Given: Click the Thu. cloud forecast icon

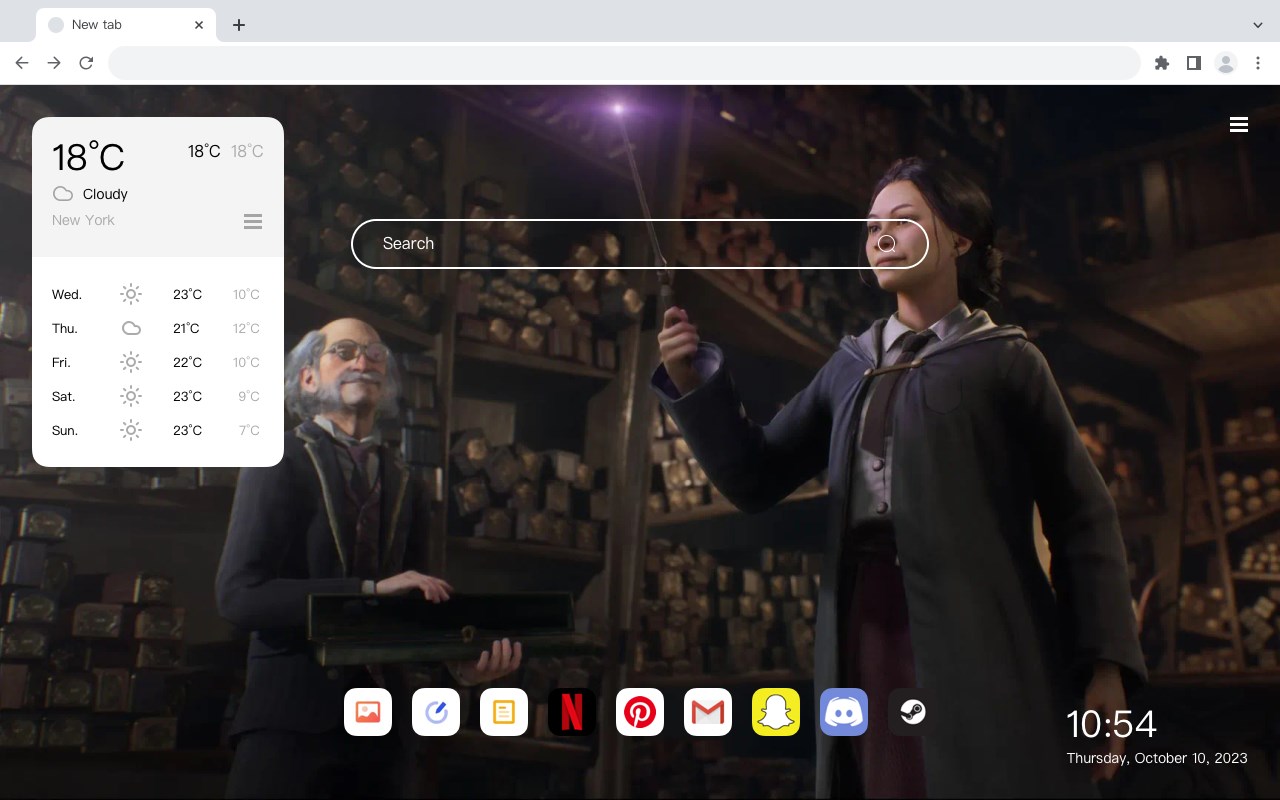Looking at the screenshot, I should point(131,328).
